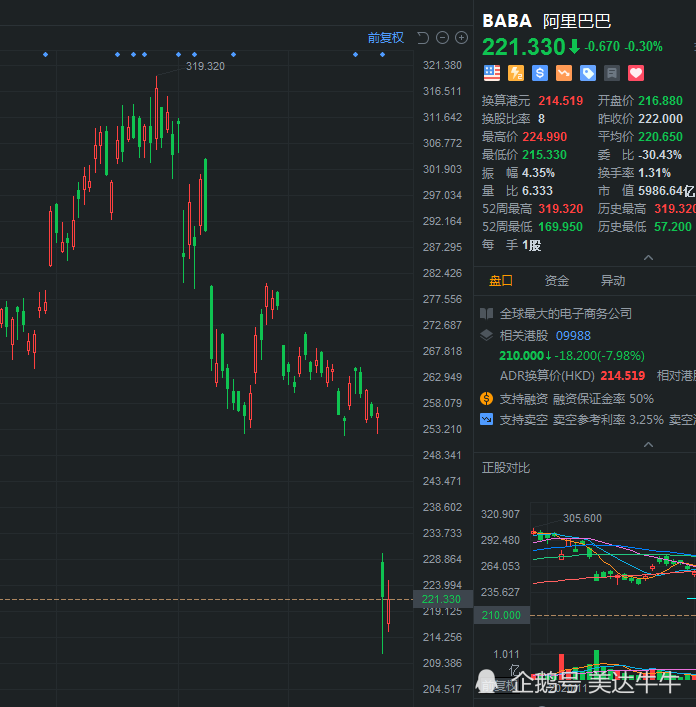Click the current price tag 221.330 on axis

point(442,599)
